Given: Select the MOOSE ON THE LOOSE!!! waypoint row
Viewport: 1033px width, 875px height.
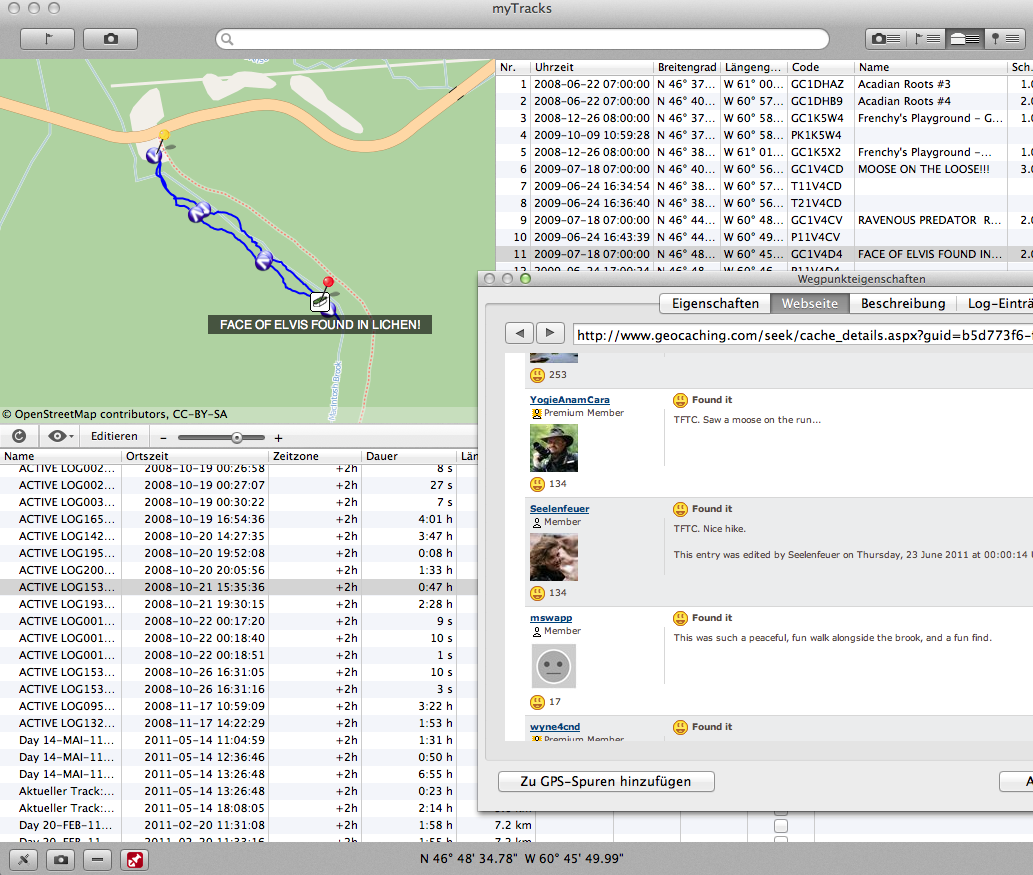Looking at the screenshot, I should pos(764,169).
